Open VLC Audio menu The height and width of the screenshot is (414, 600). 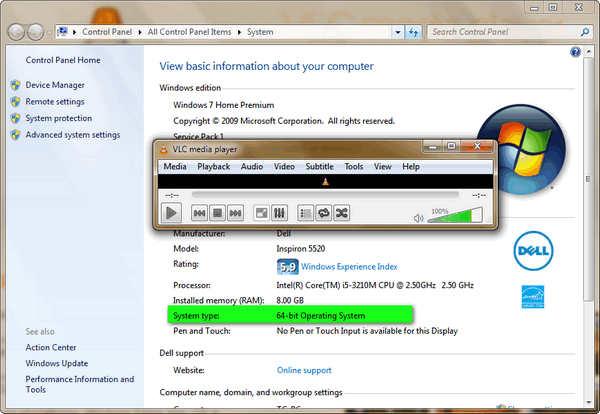252,166
